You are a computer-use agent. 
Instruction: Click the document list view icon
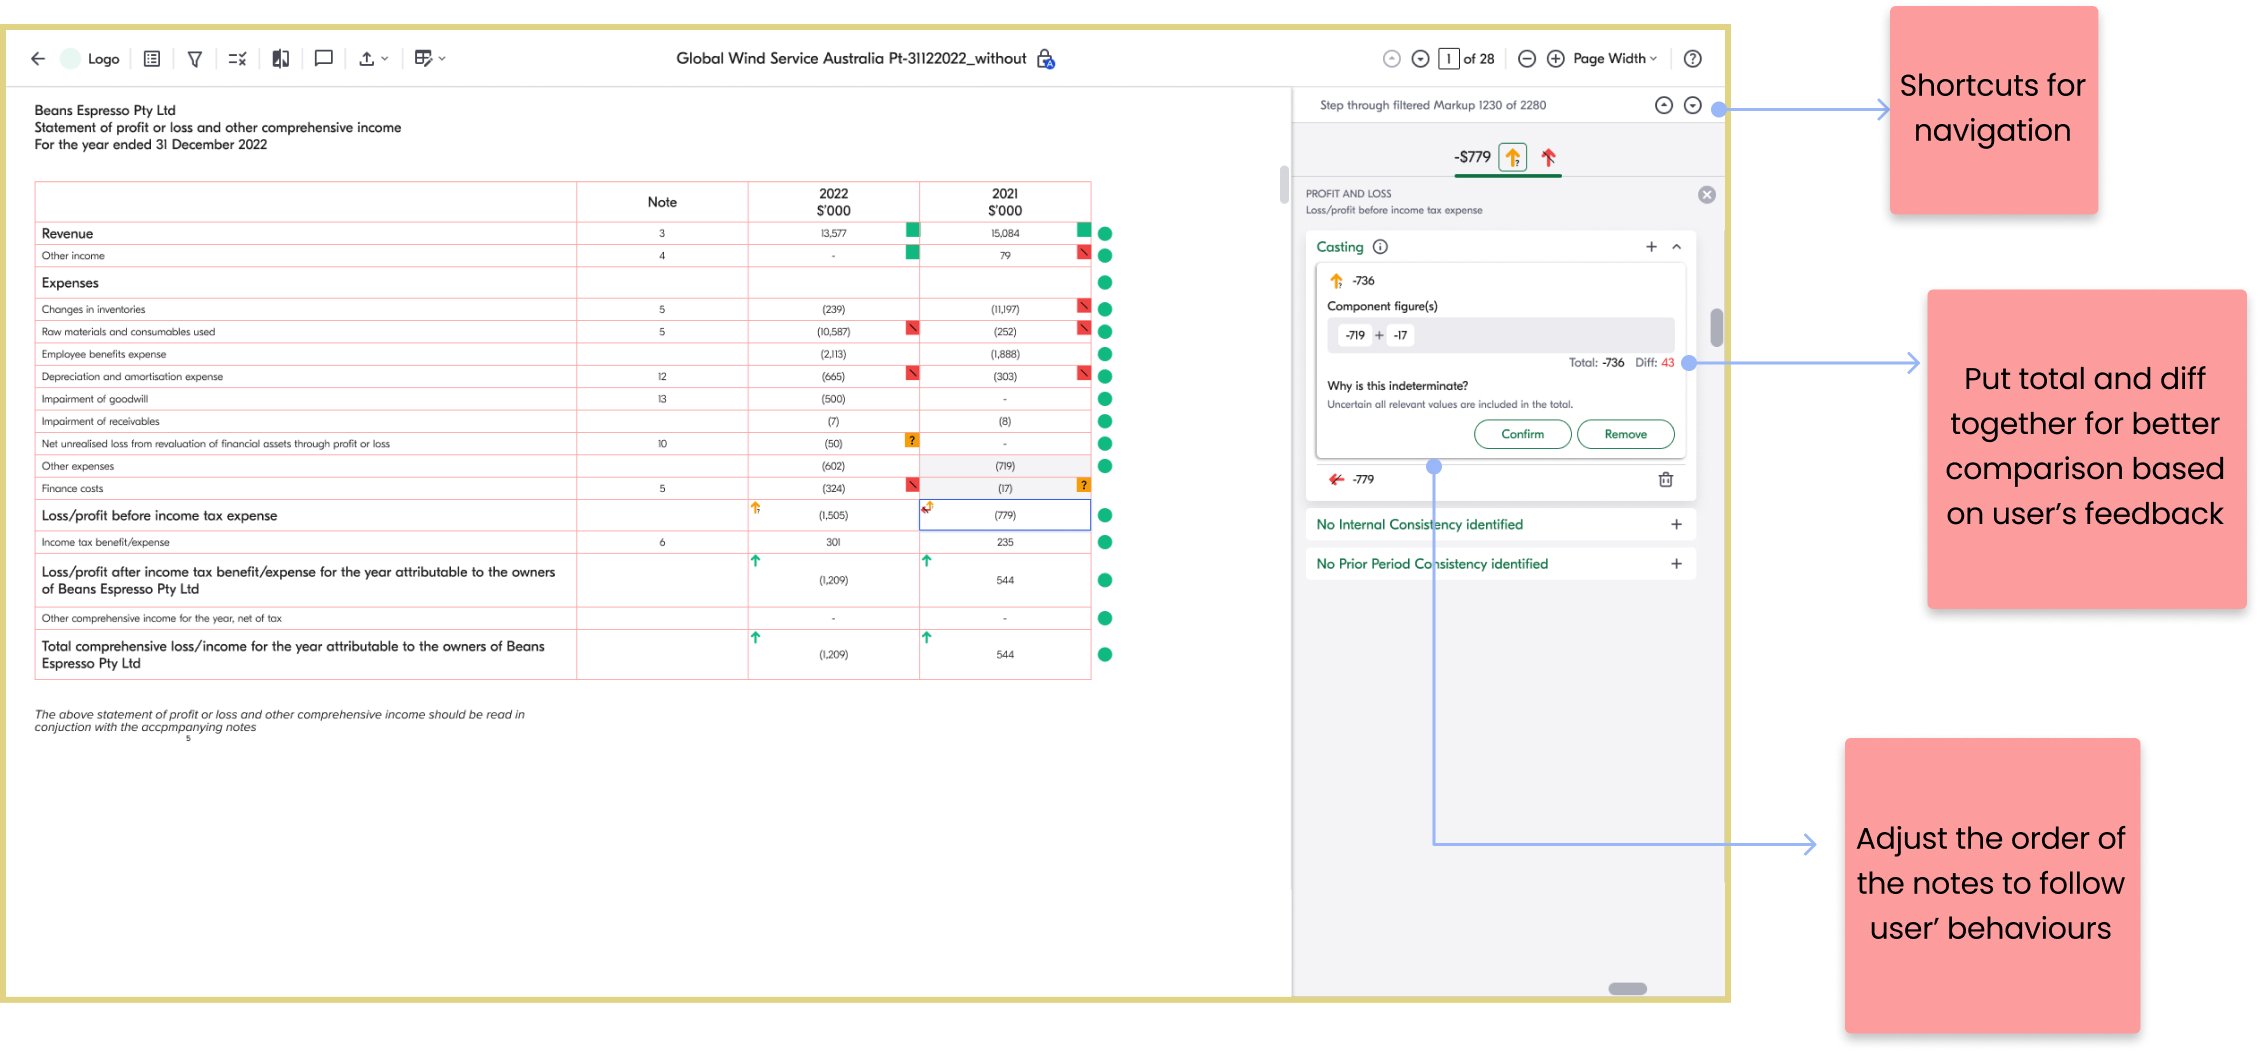(x=152, y=59)
